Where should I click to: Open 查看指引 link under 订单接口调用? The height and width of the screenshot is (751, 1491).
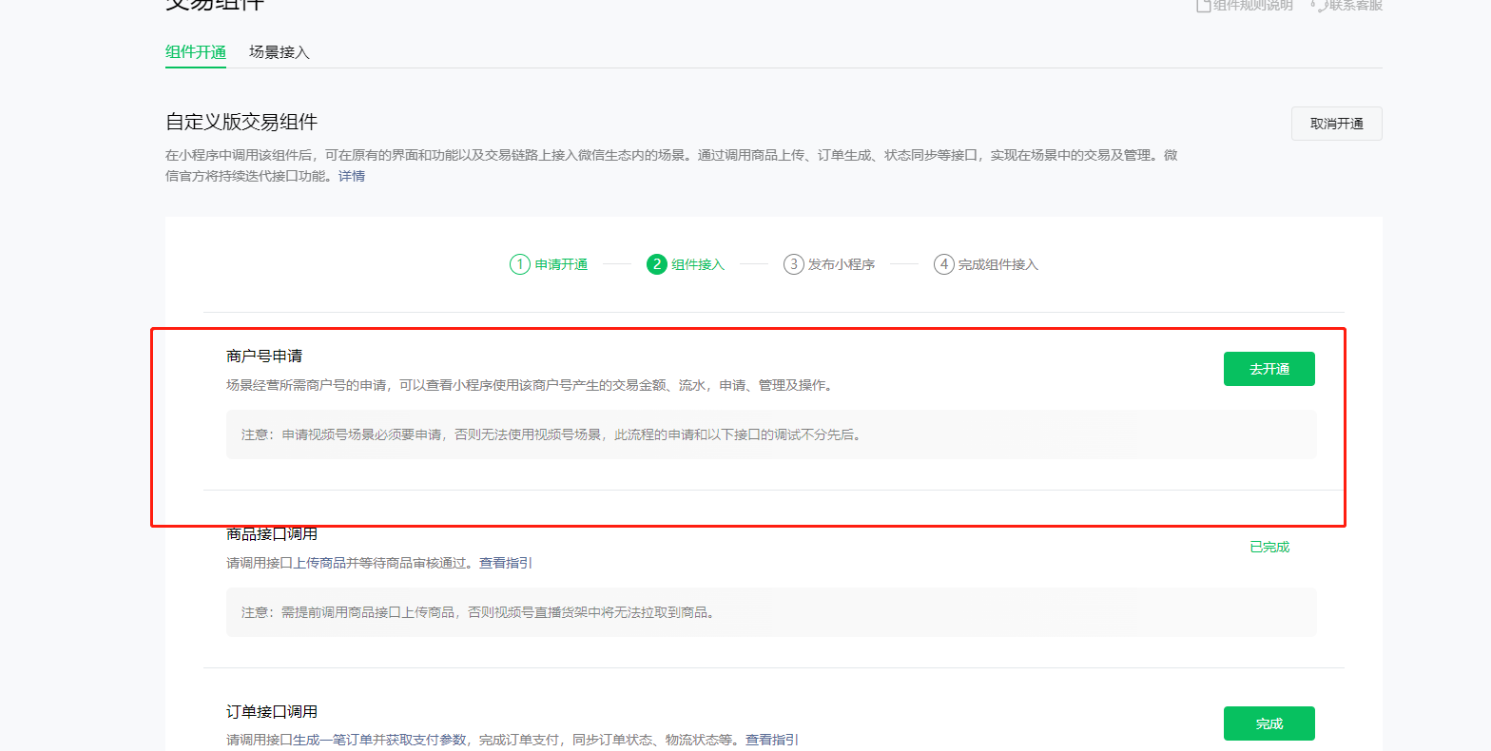coord(771,740)
